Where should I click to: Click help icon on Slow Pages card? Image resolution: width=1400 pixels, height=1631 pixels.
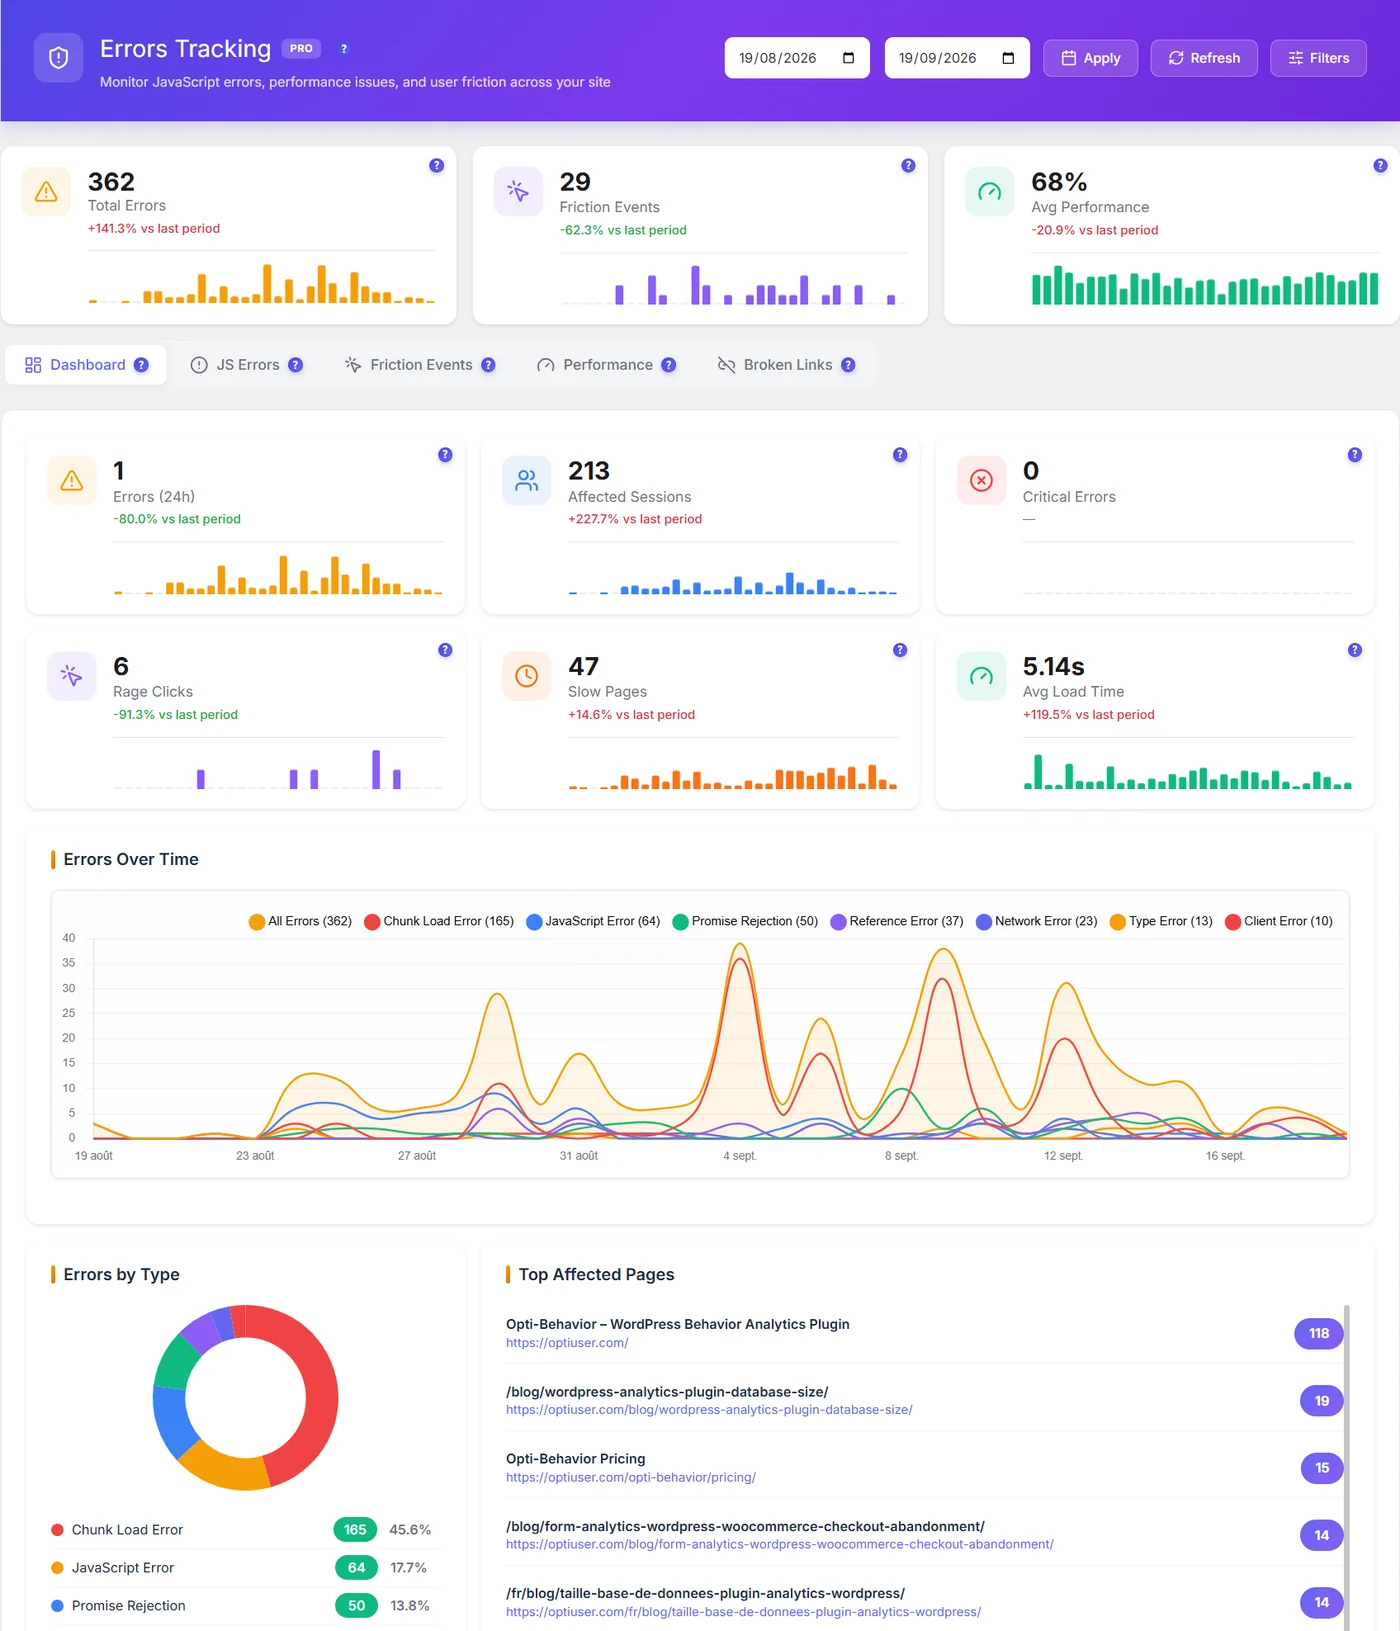[x=900, y=650]
